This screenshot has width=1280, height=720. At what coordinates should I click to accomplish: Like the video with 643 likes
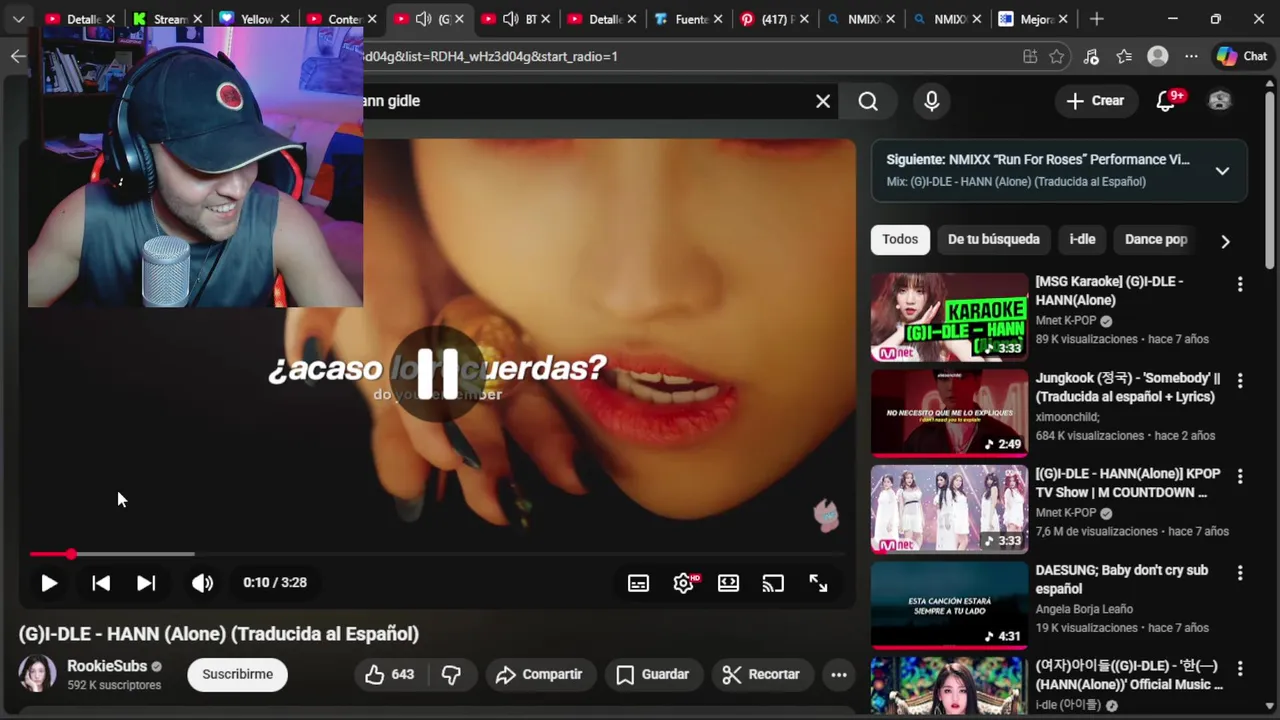click(x=390, y=675)
